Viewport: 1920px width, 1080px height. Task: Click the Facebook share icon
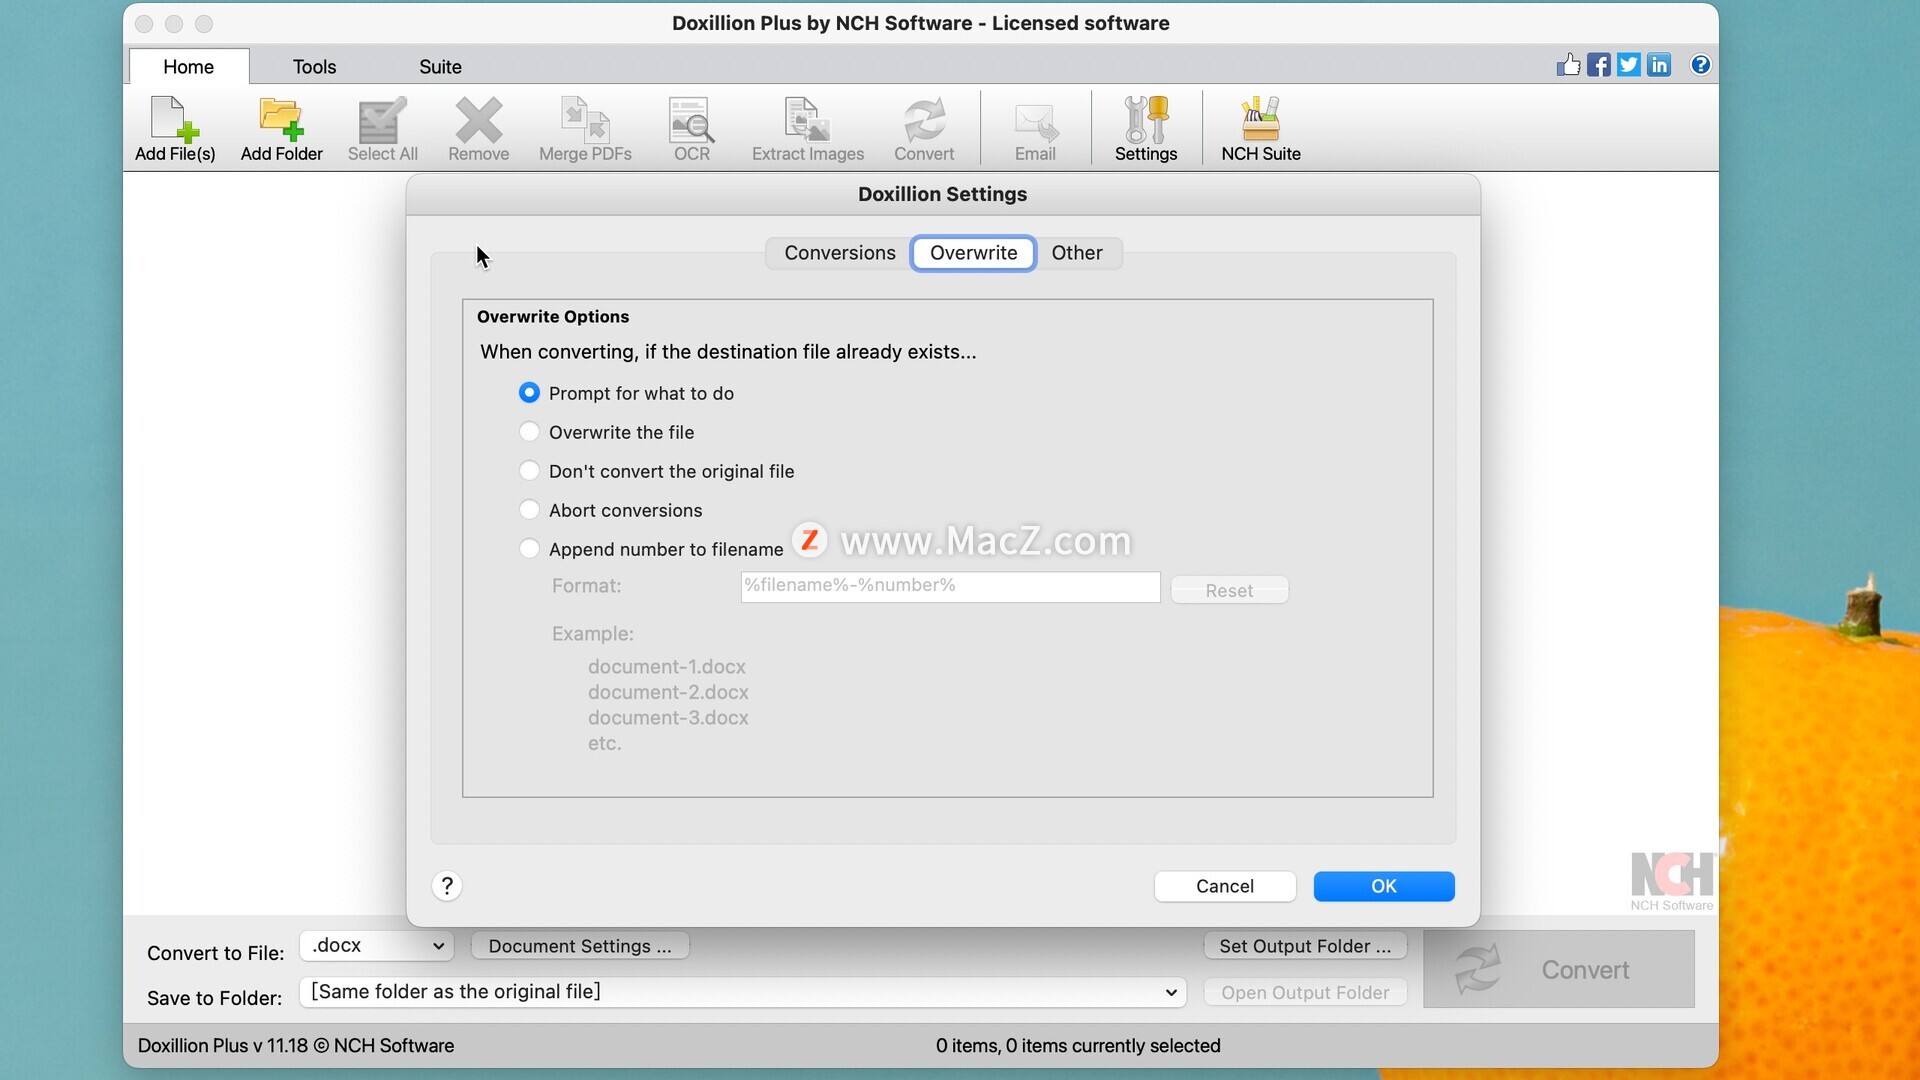pyautogui.click(x=1598, y=65)
